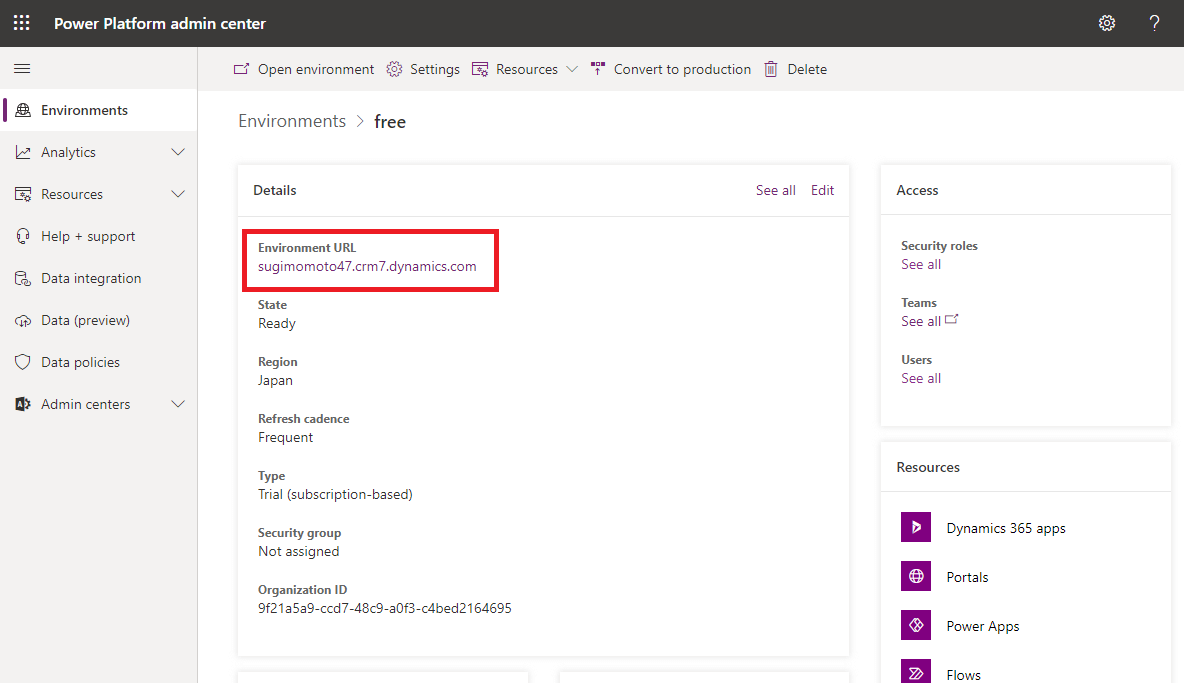Click the Portals globe icon
The width and height of the screenshot is (1184, 683).
pyautogui.click(x=916, y=577)
